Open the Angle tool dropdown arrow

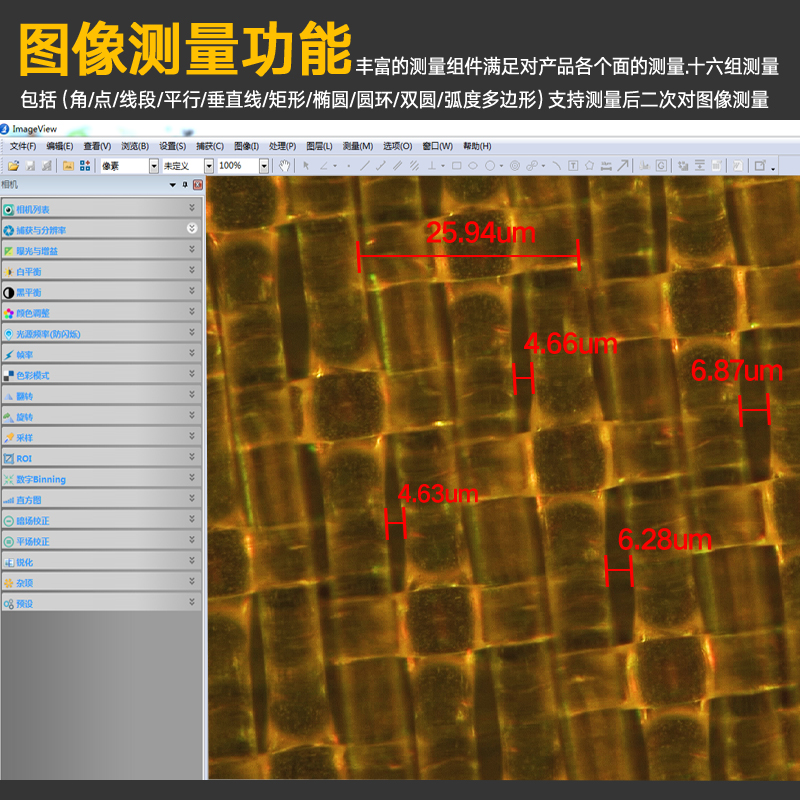pyautogui.click(x=335, y=166)
